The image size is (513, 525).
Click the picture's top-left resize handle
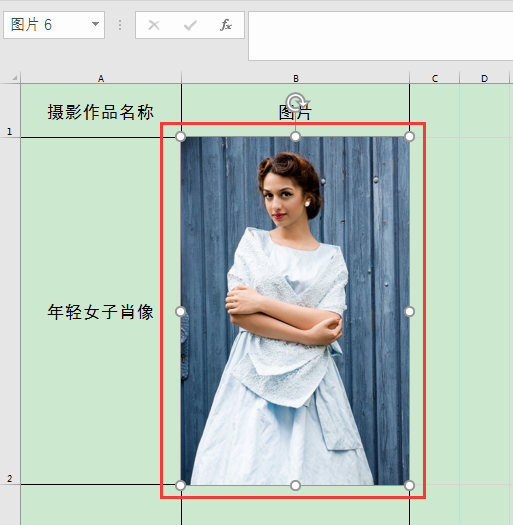point(180,136)
